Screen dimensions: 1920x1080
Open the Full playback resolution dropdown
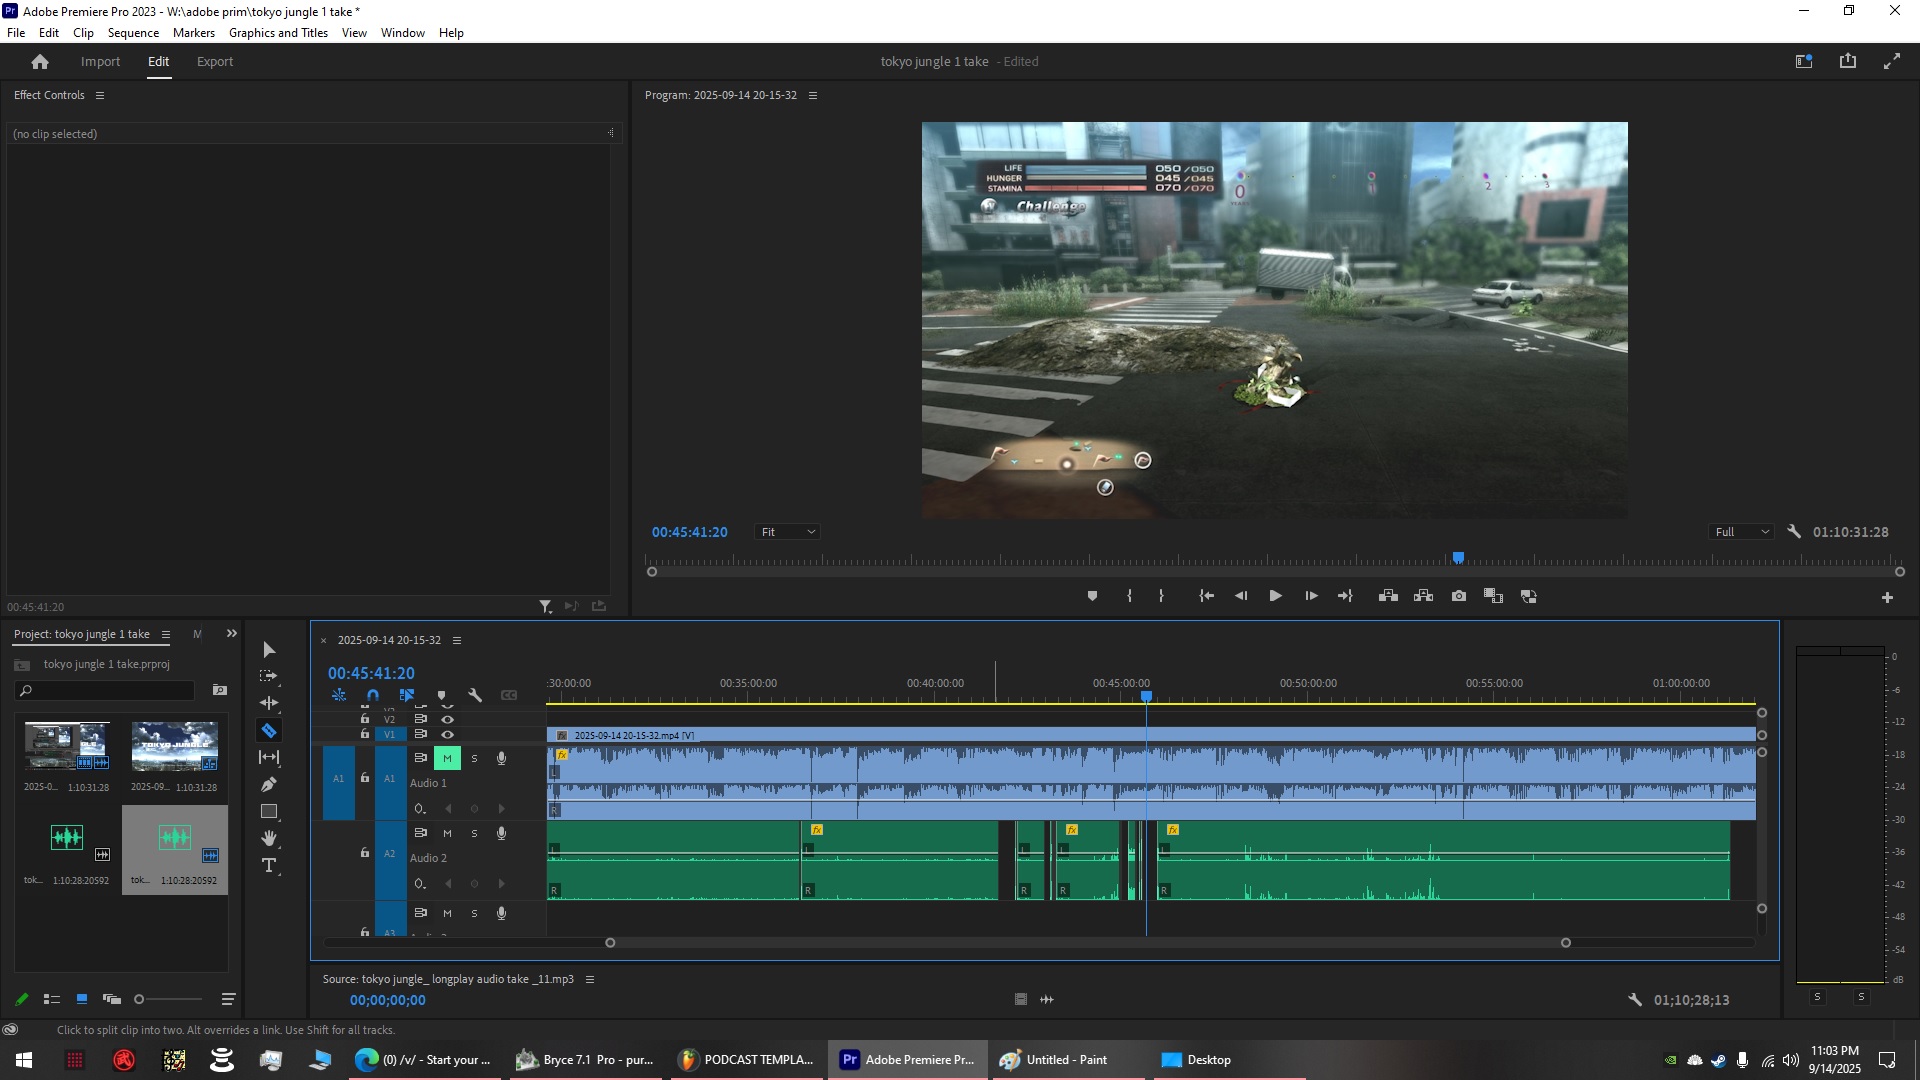pyautogui.click(x=1742, y=532)
